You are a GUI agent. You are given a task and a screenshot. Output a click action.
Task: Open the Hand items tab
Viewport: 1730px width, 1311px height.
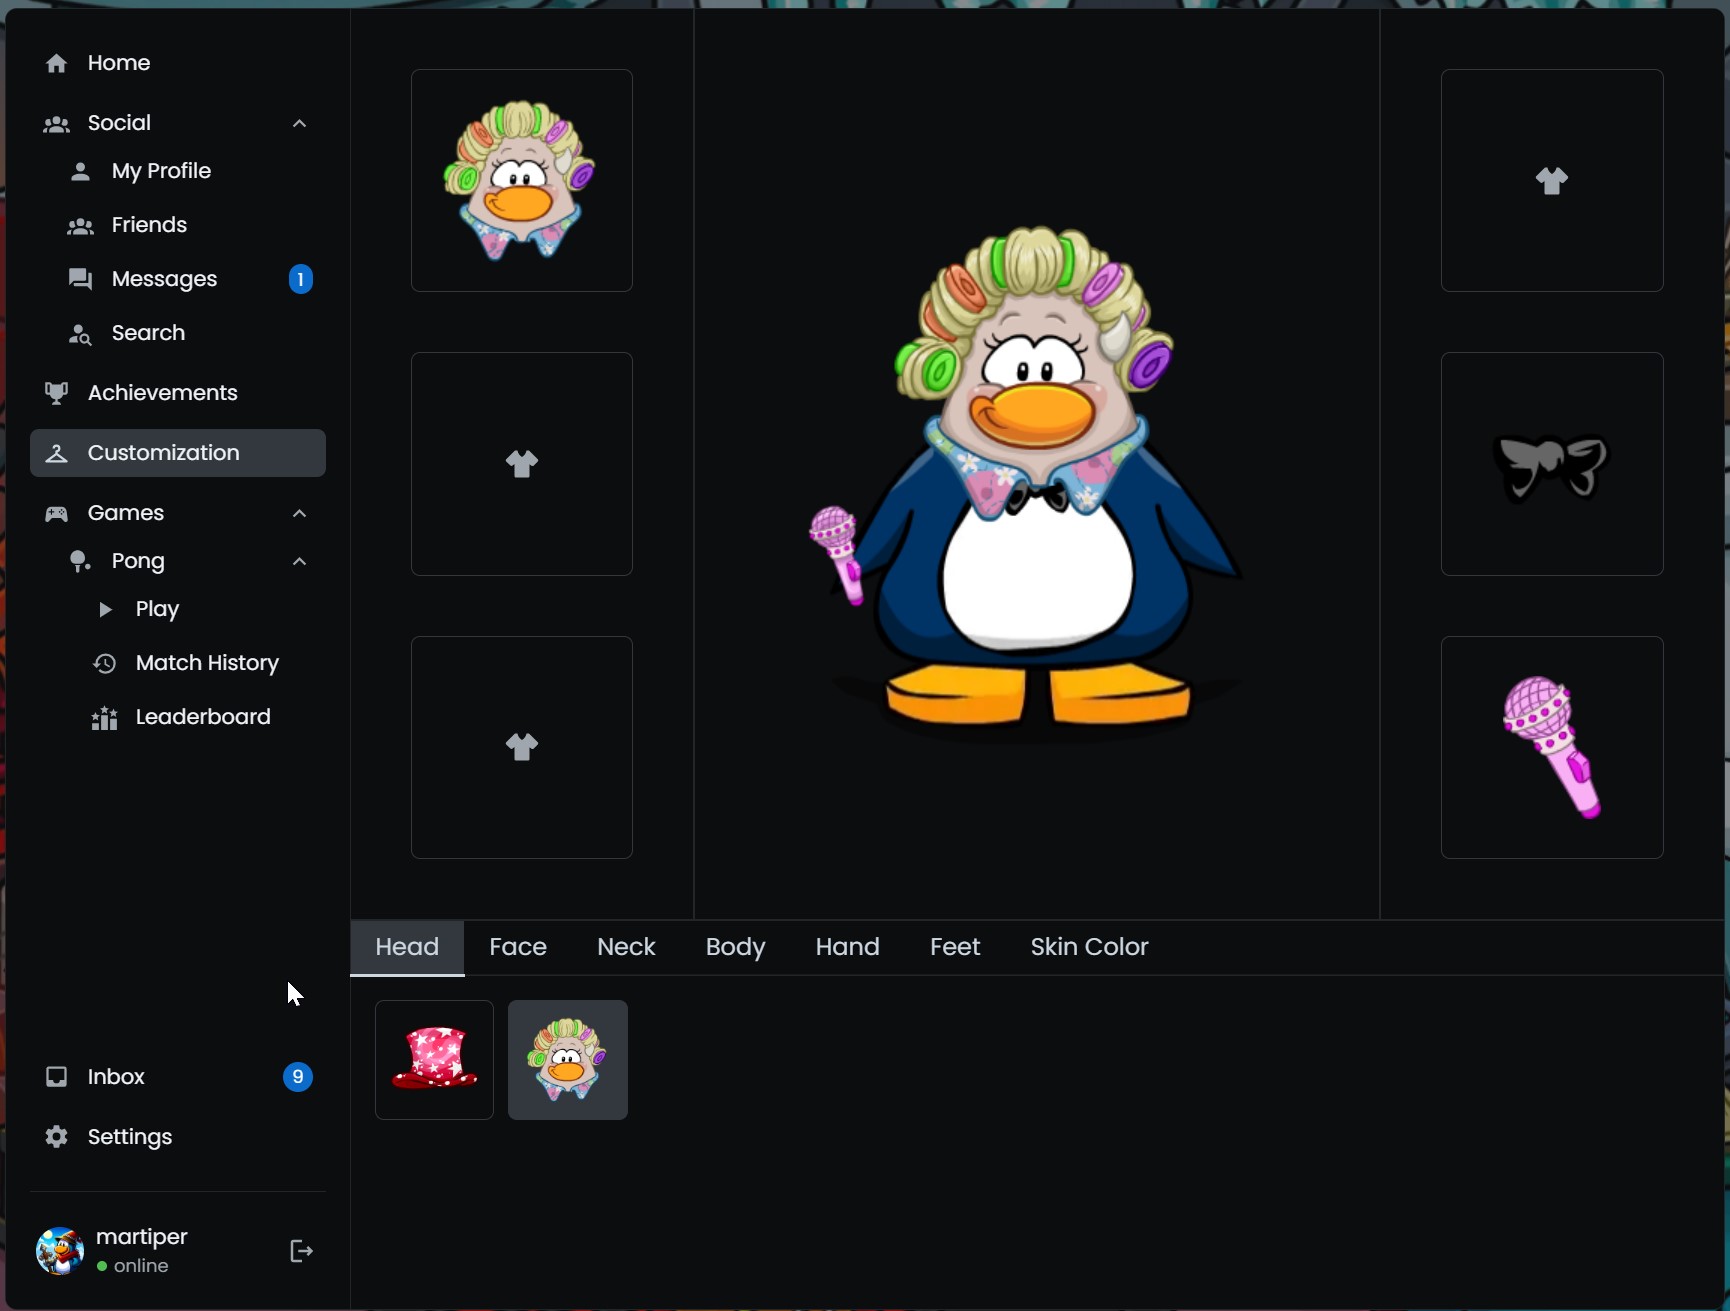847,947
